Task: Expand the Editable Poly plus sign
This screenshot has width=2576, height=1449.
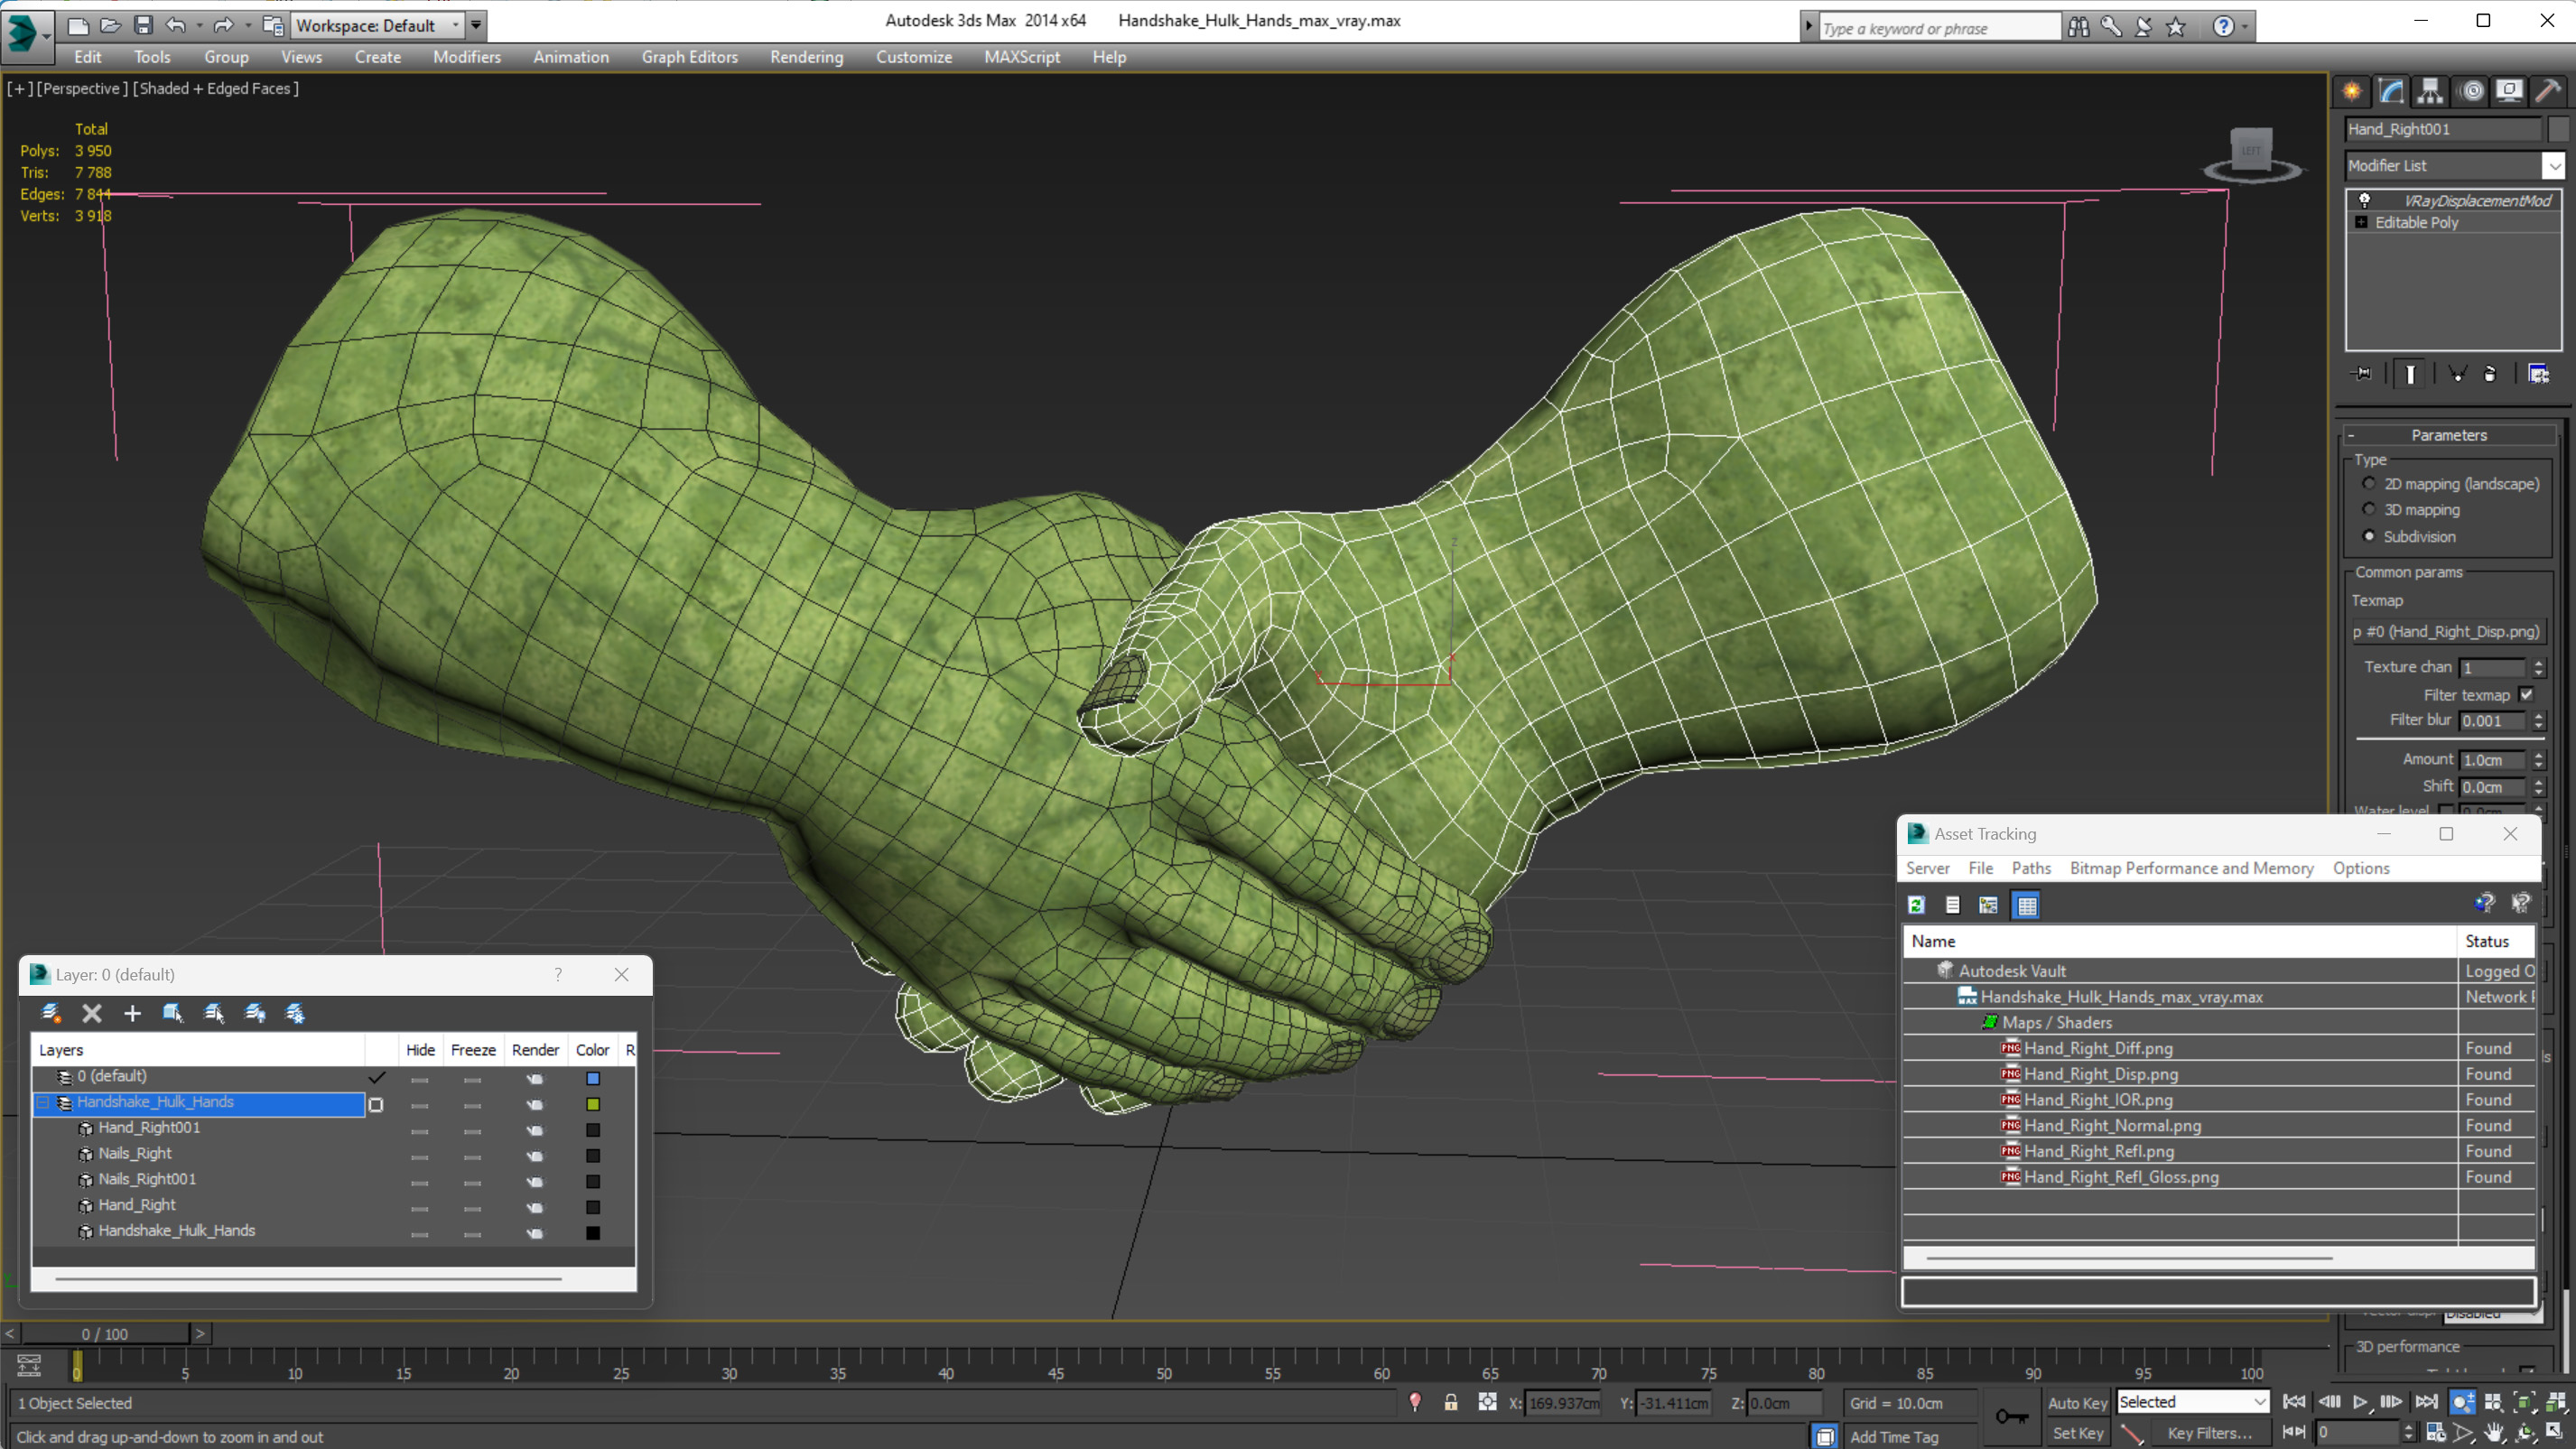Action: pyautogui.click(x=2362, y=222)
